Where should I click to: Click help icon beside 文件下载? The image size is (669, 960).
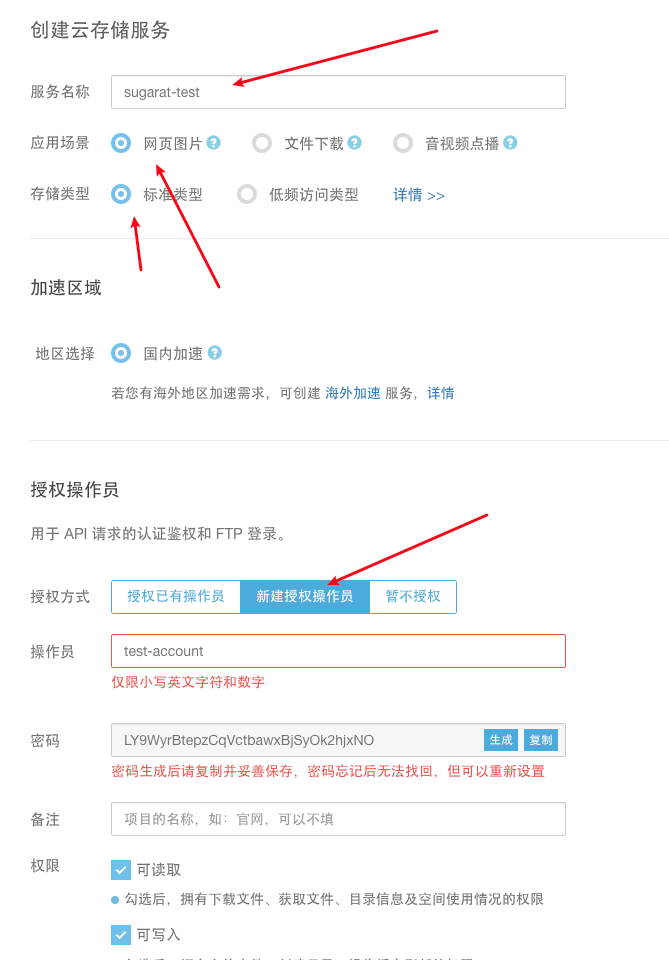pos(354,143)
